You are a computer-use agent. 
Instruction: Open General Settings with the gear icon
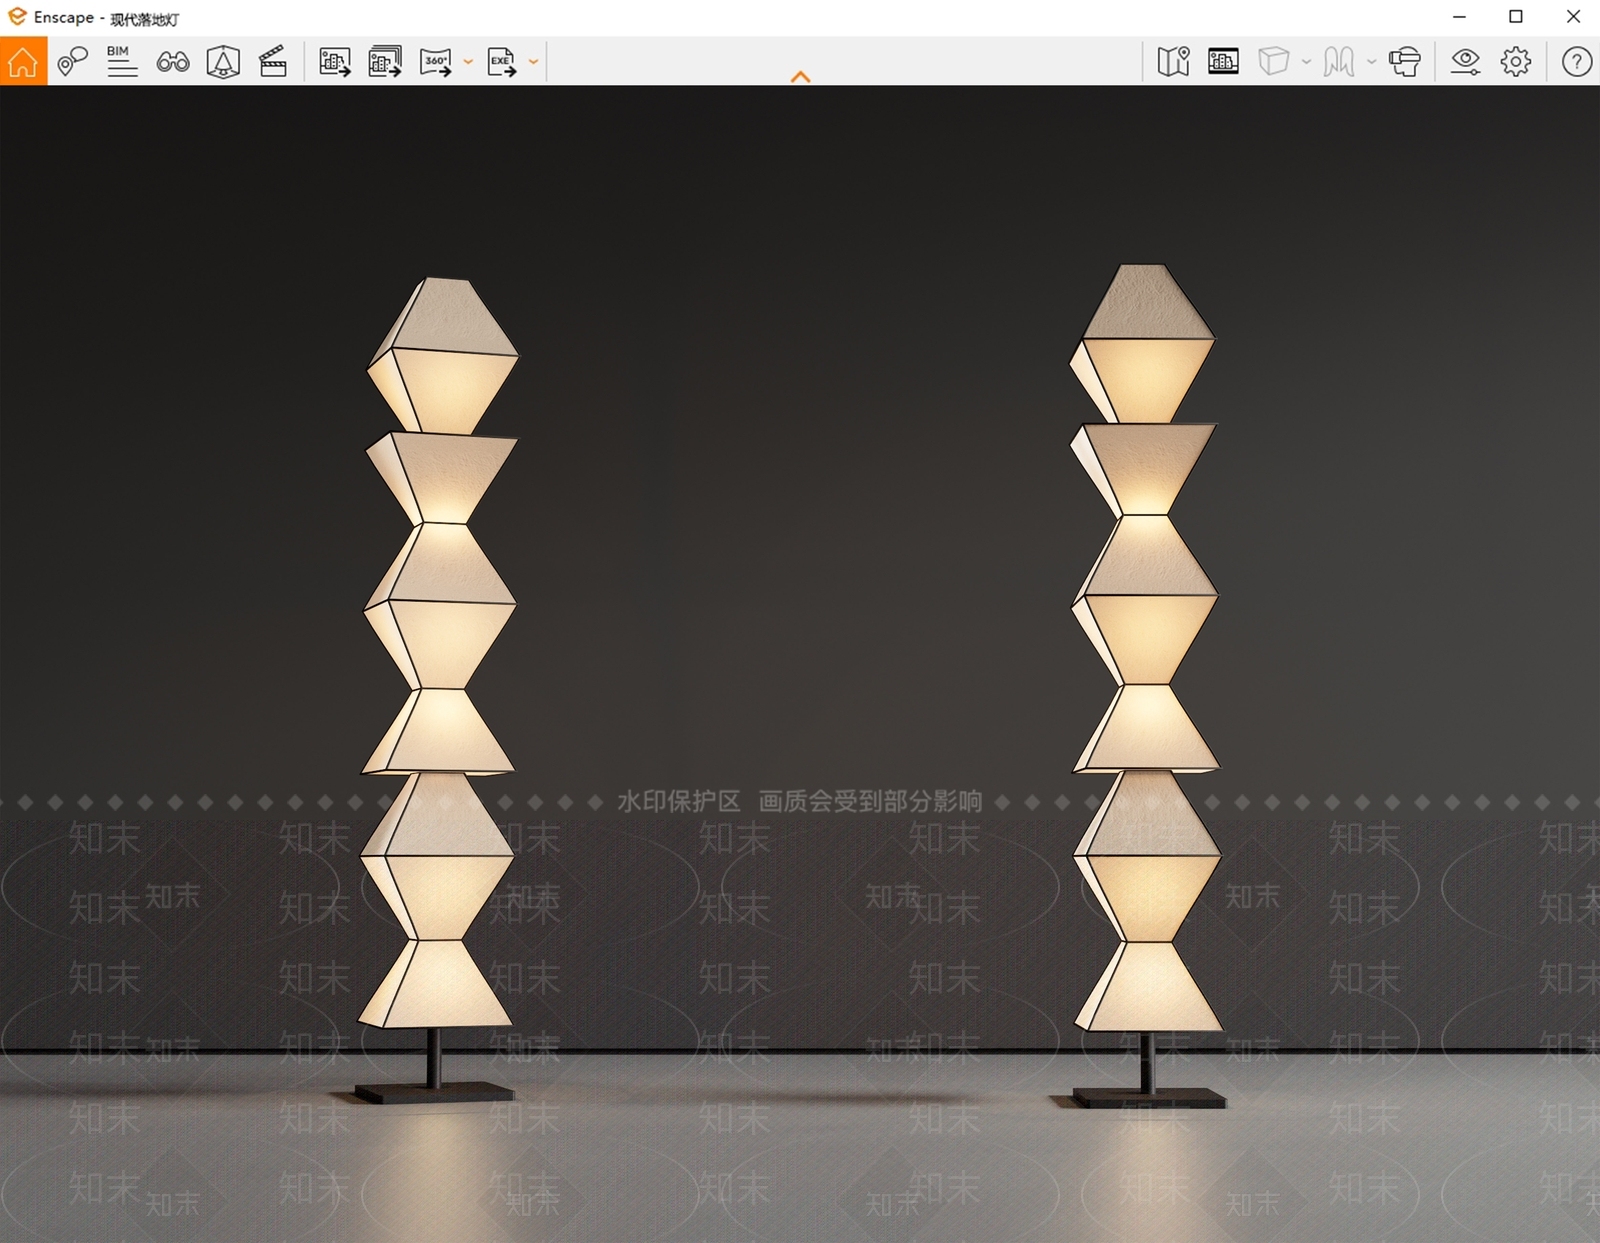pyautogui.click(x=1516, y=61)
